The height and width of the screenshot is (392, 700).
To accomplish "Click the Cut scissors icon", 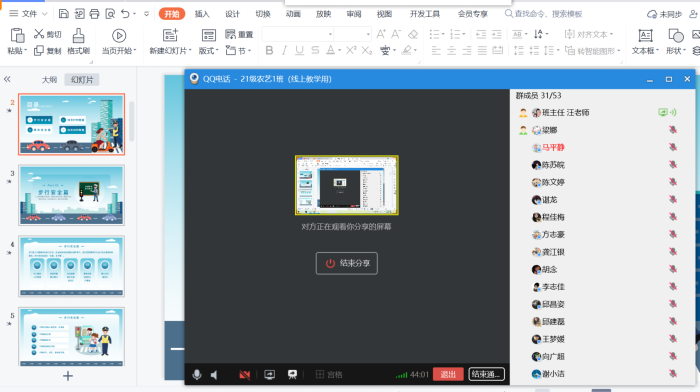I will [39, 34].
